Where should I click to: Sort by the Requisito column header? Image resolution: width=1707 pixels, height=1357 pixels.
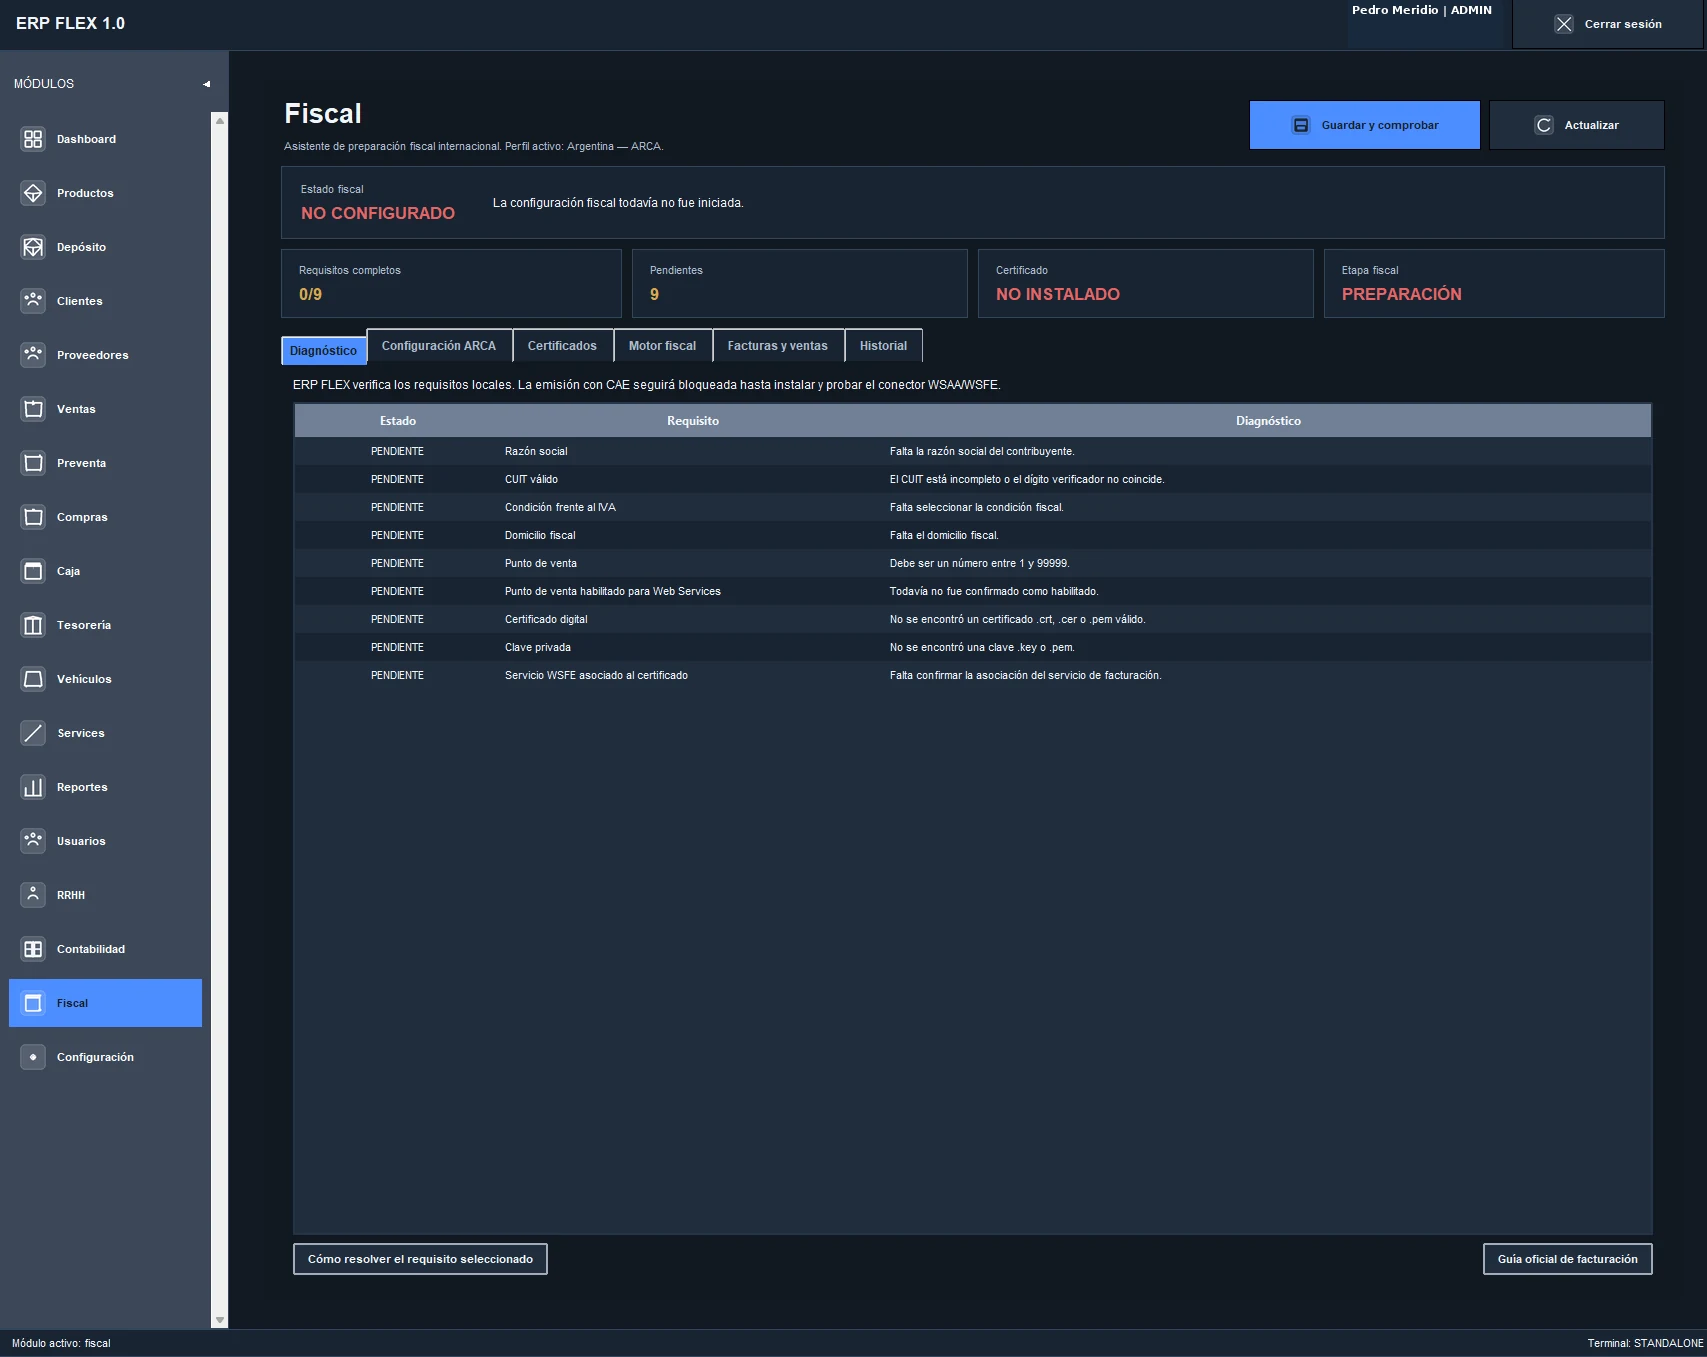tap(693, 421)
